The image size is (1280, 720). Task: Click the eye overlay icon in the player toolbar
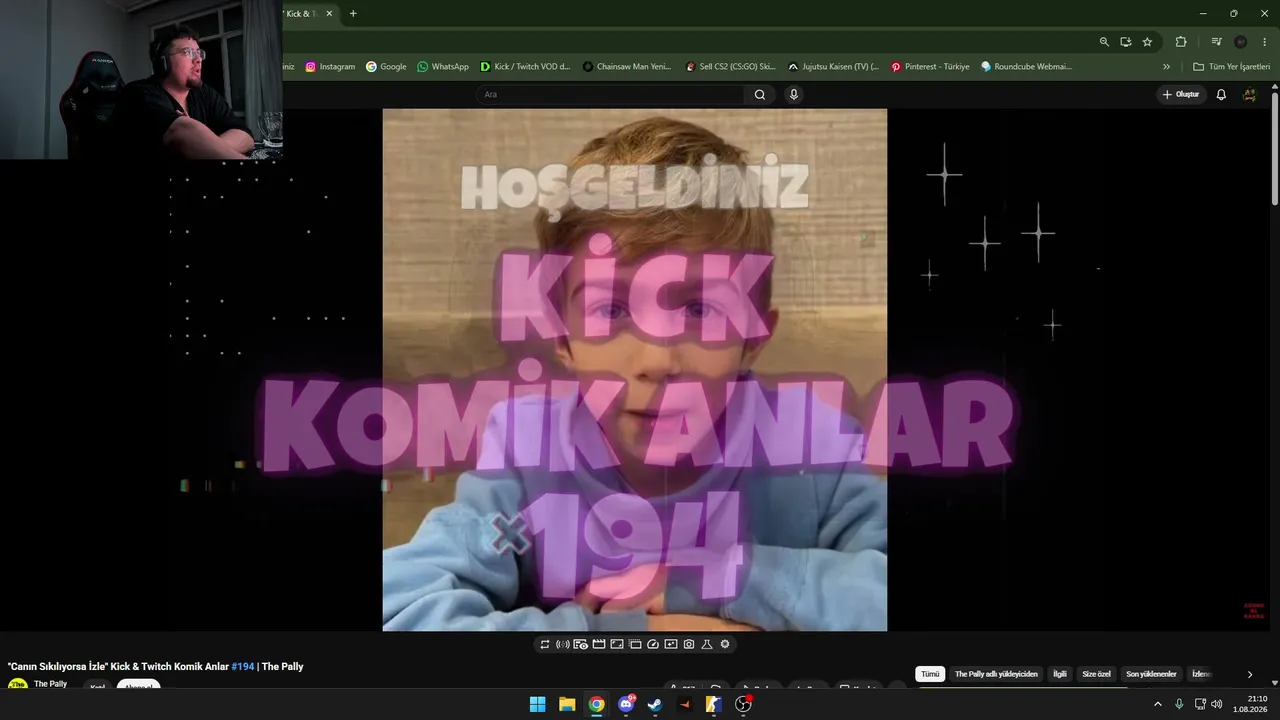(x=580, y=644)
